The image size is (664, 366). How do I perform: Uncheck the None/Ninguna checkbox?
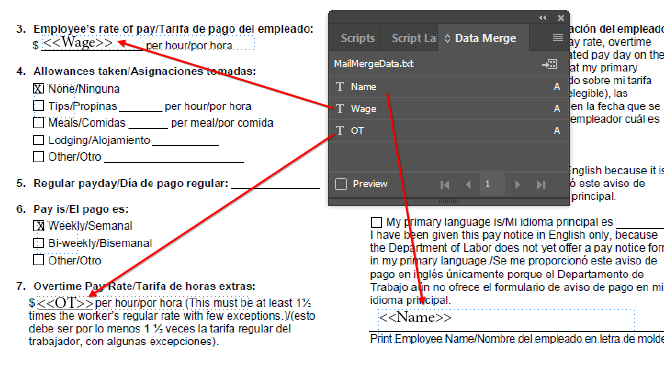coord(39,89)
